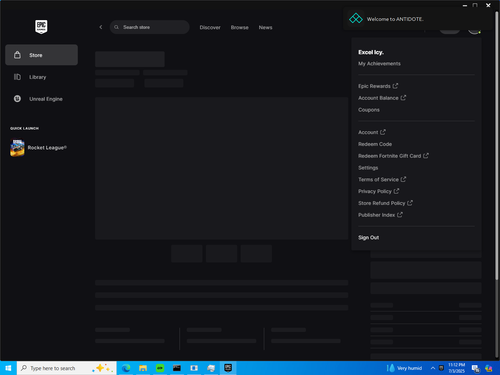Open the taskbar clock and date

(456, 368)
